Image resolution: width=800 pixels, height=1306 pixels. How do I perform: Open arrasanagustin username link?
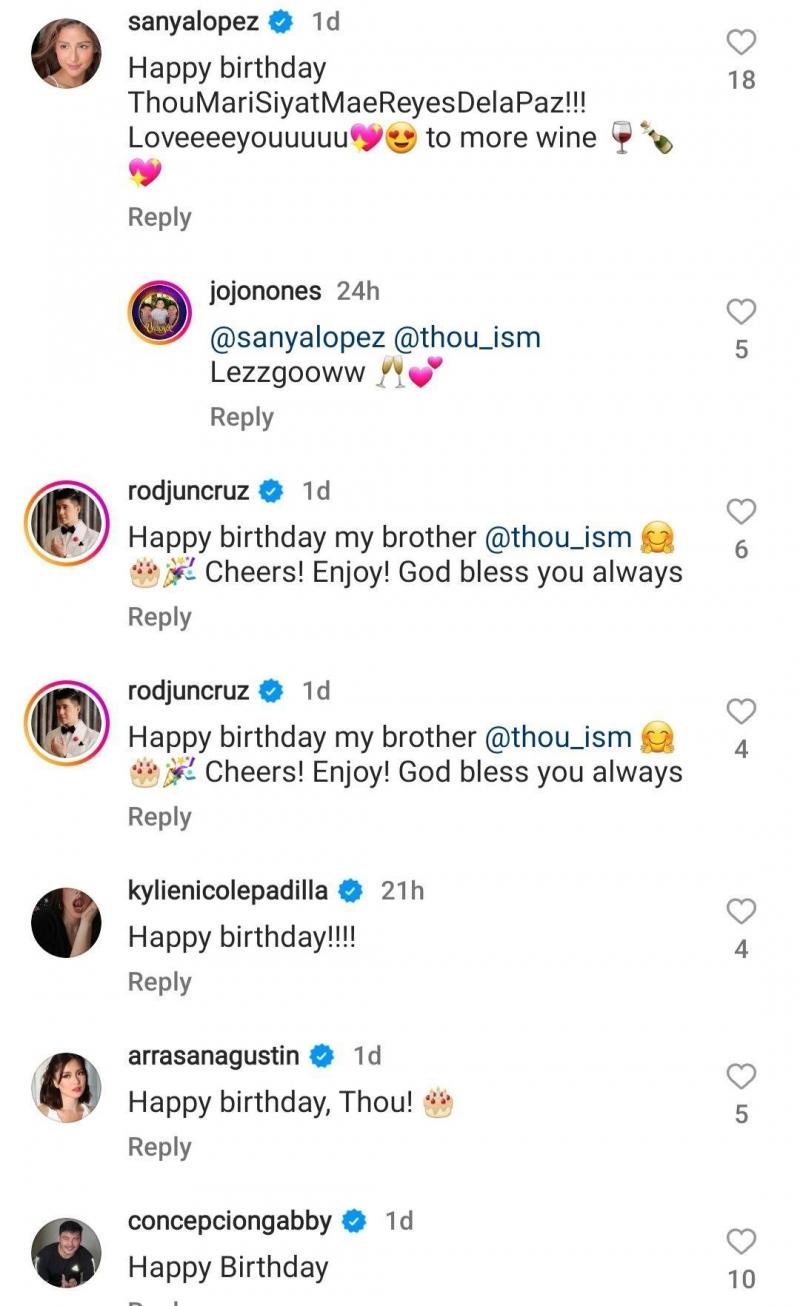pos(214,1055)
